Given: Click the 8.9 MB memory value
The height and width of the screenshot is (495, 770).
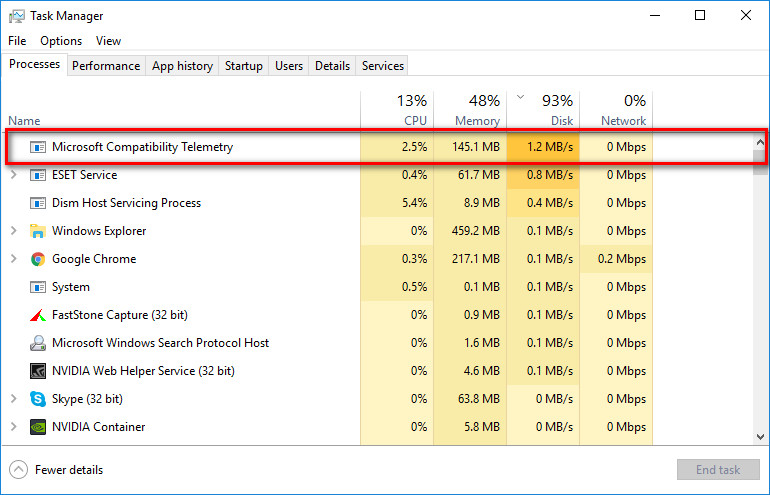Looking at the screenshot, I should click(x=482, y=203).
